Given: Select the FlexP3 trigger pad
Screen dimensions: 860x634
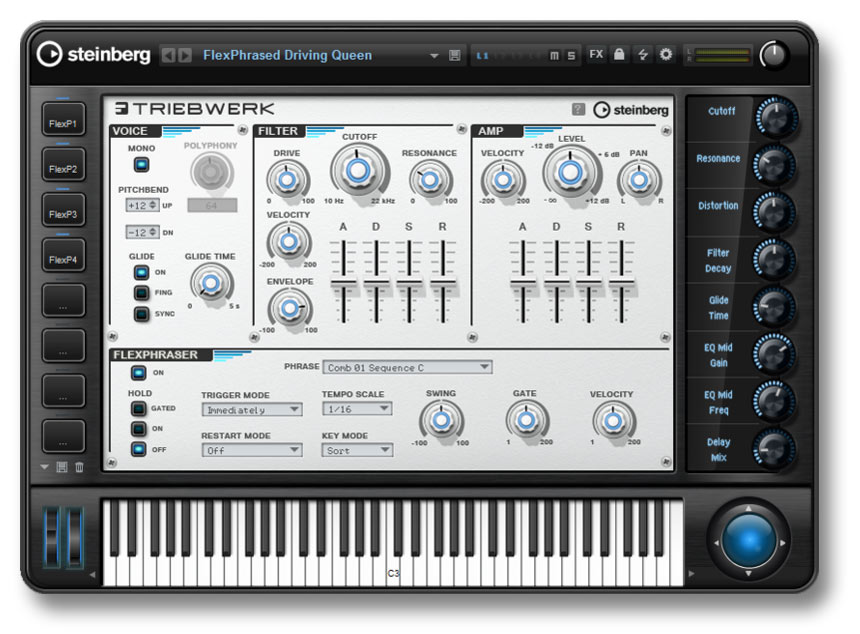Looking at the screenshot, I should pos(63,210).
